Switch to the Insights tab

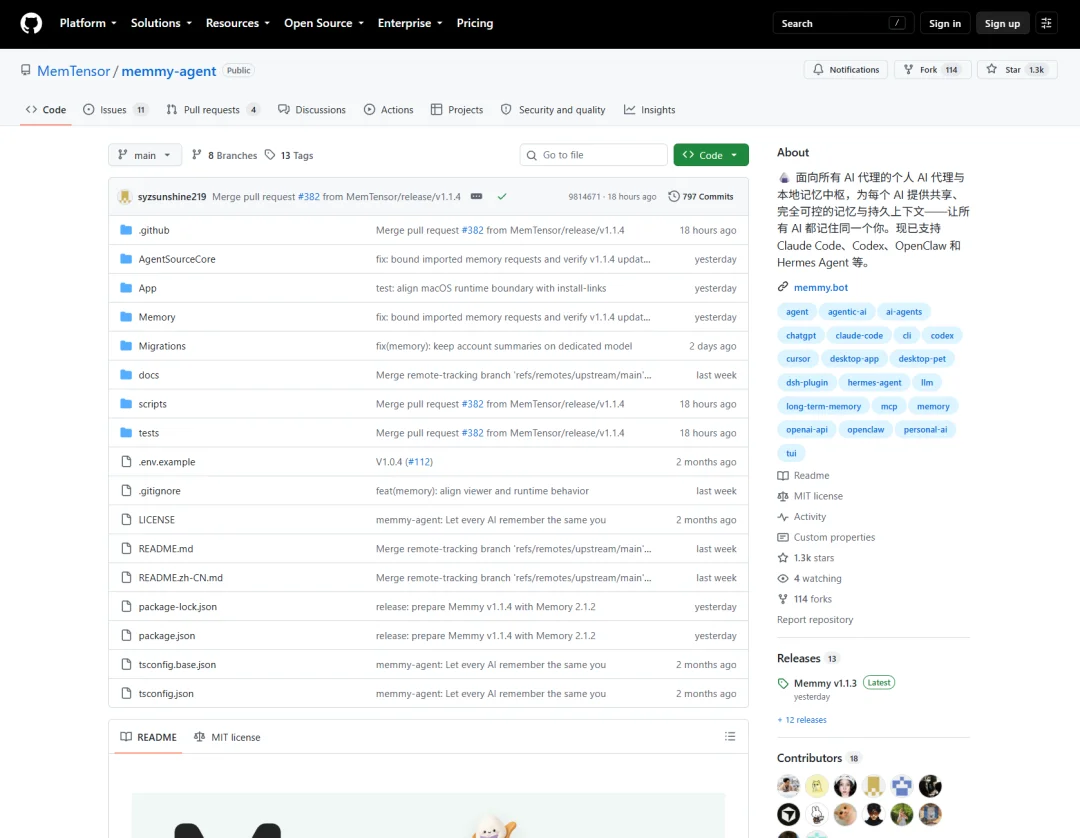[650, 109]
